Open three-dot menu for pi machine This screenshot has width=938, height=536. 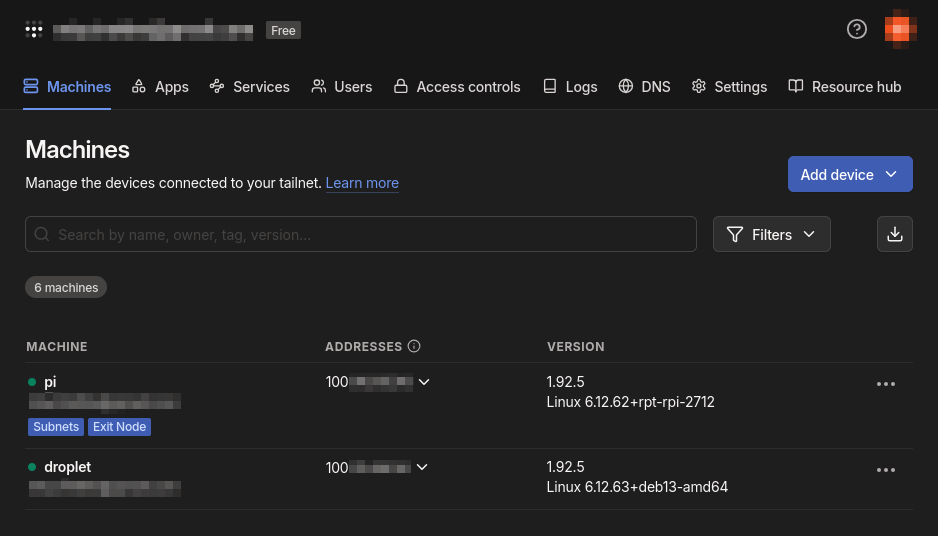coord(885,384)
